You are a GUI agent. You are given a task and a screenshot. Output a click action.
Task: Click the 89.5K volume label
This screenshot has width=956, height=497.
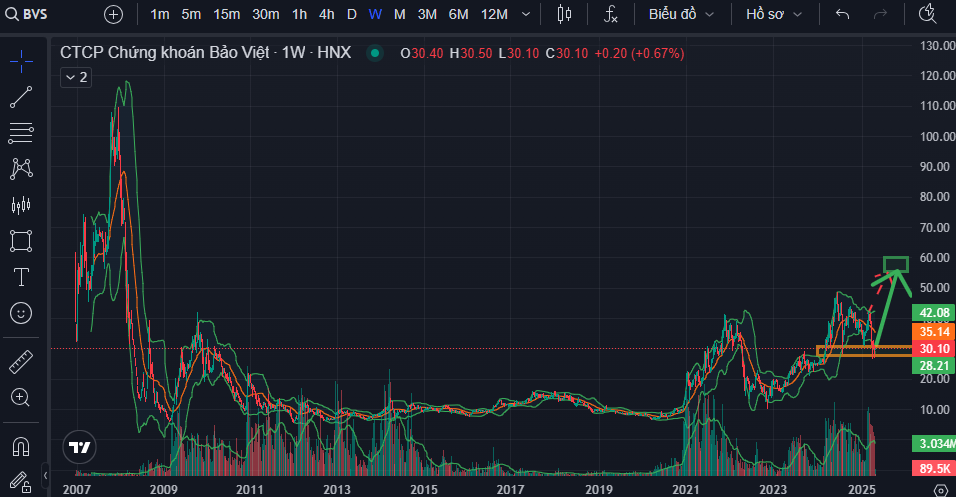pos(933,468)
